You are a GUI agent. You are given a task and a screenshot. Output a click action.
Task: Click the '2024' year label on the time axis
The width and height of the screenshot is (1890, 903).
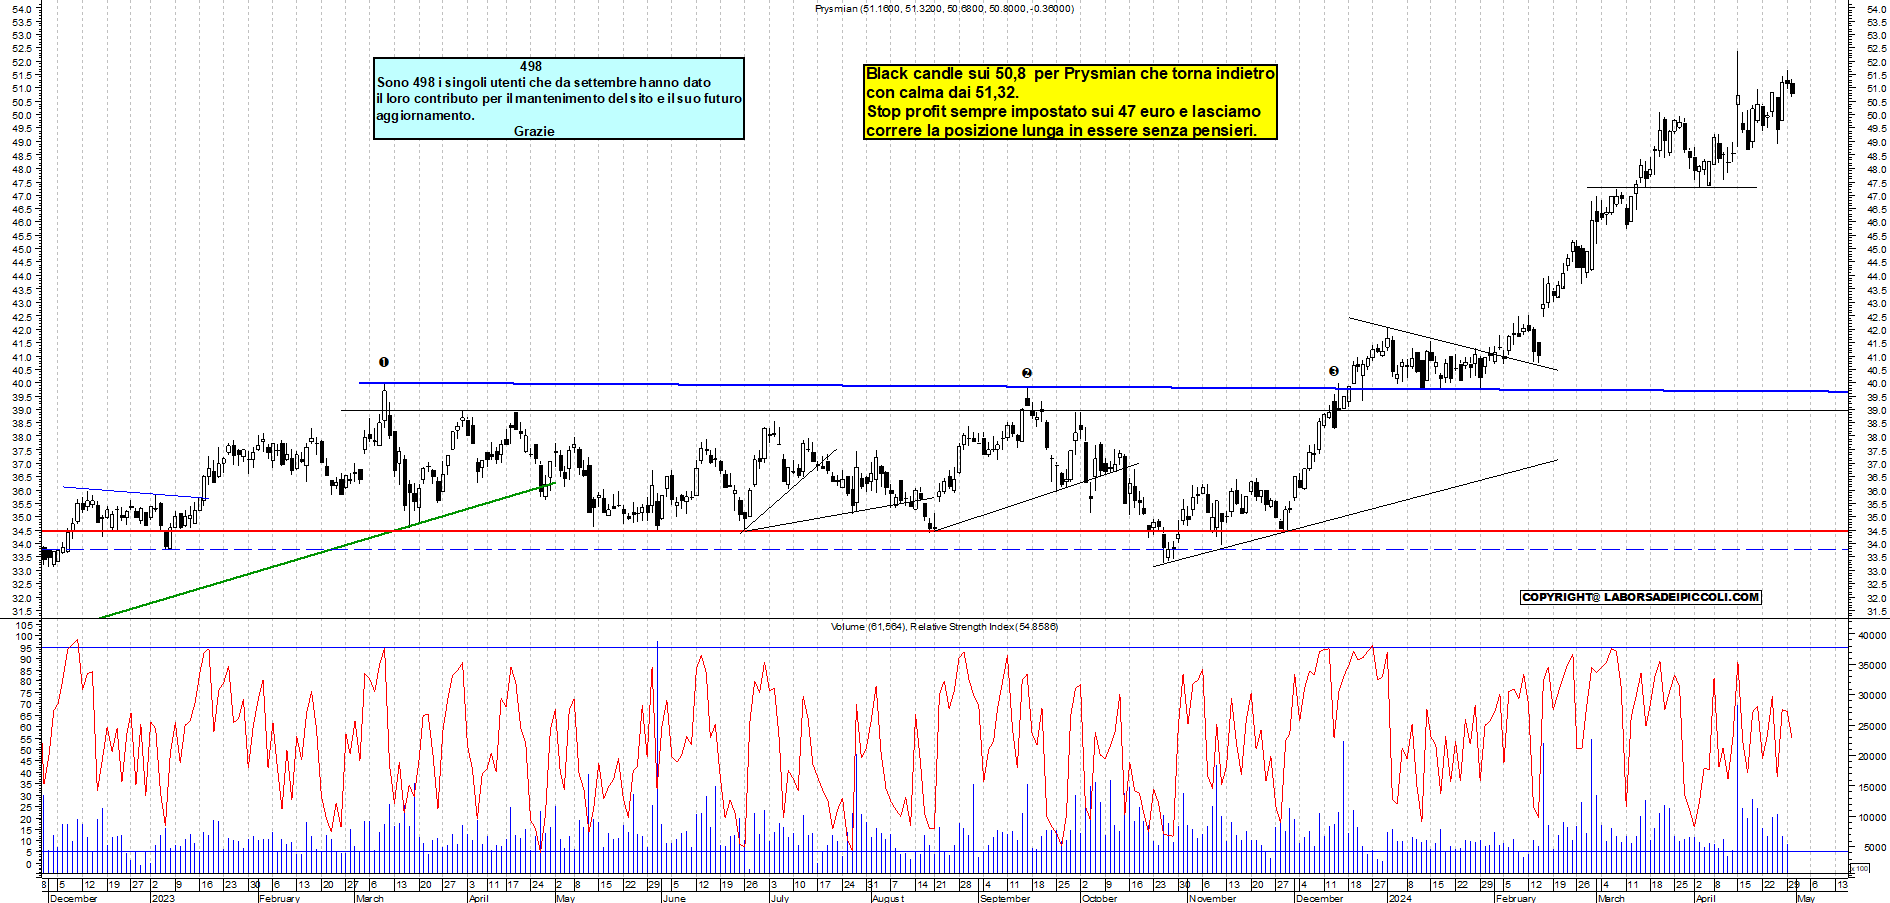coord(1400,898)
